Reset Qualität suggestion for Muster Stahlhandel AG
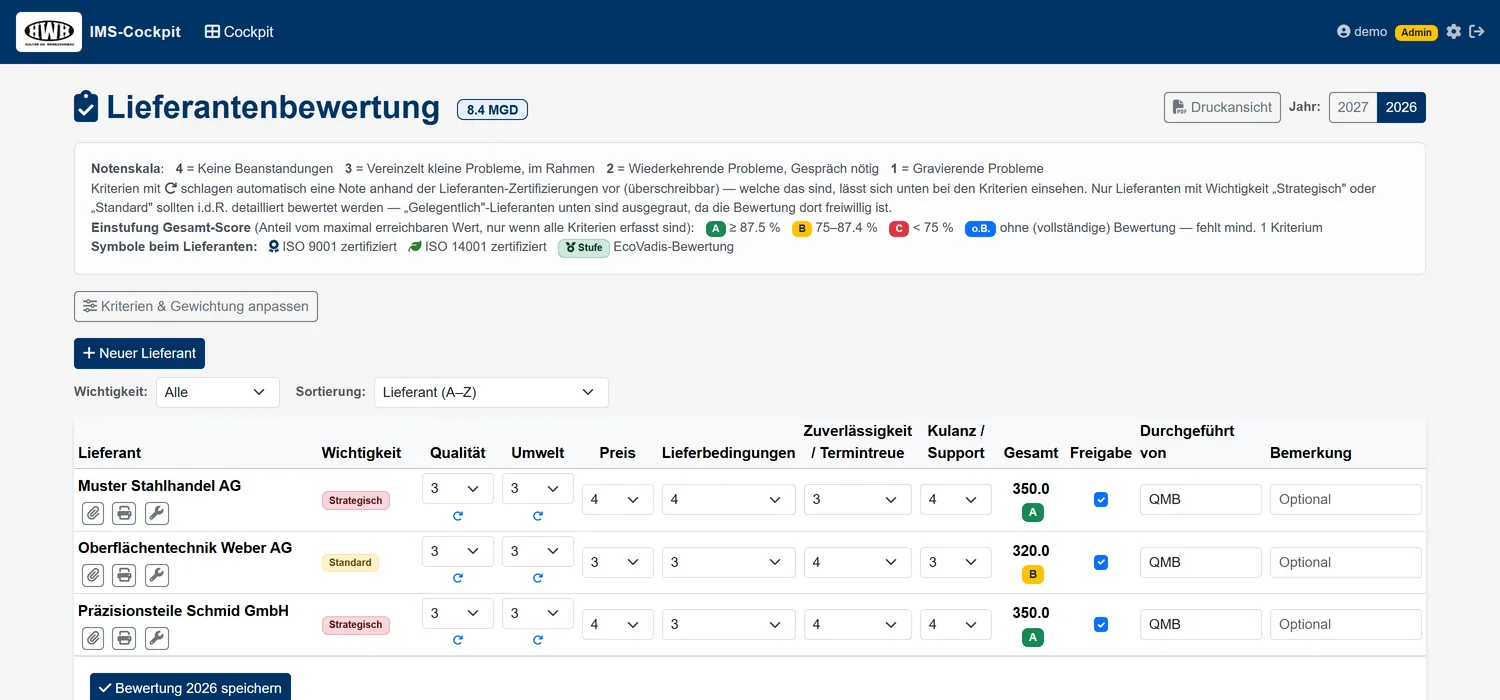The width and height of the screenshot is (1500, 700). [458, 516]
